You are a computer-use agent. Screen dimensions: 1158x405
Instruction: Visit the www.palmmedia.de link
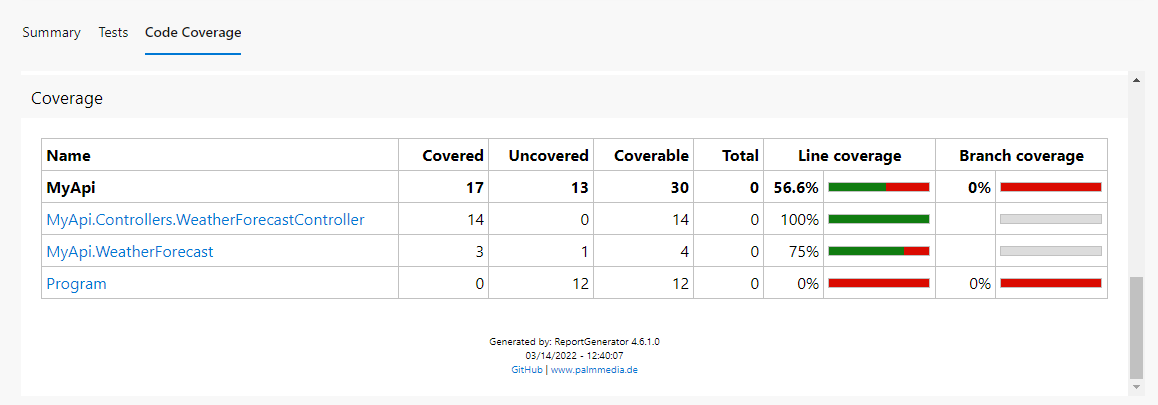[594, 369]
